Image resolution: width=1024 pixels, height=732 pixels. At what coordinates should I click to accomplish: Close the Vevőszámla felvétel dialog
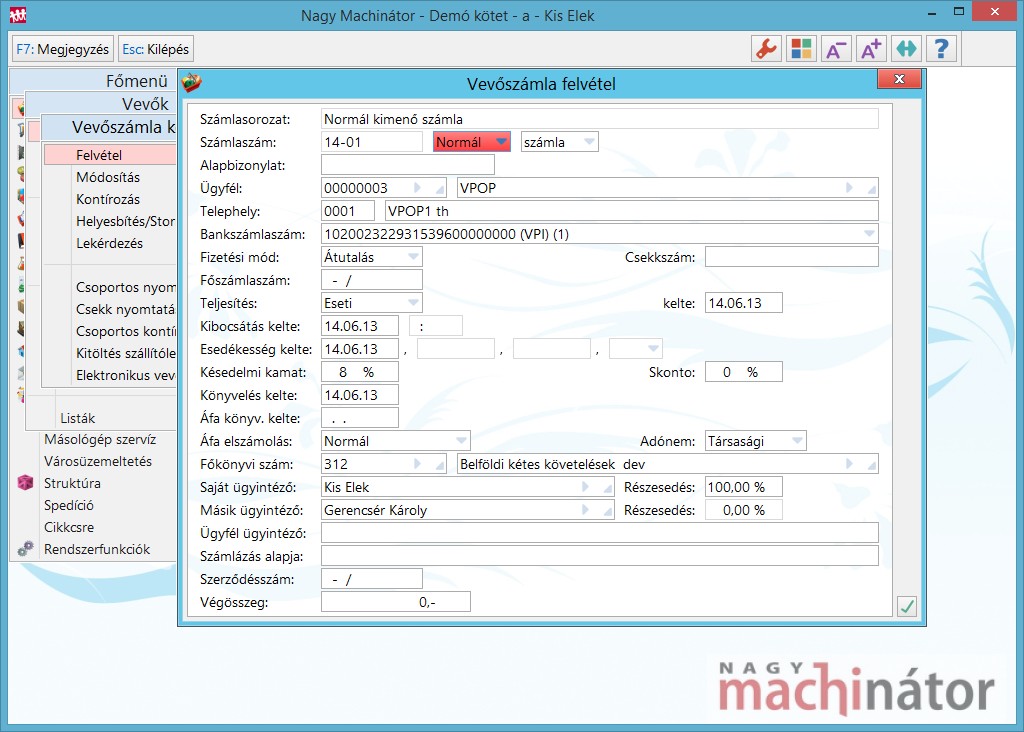(899, 79)
